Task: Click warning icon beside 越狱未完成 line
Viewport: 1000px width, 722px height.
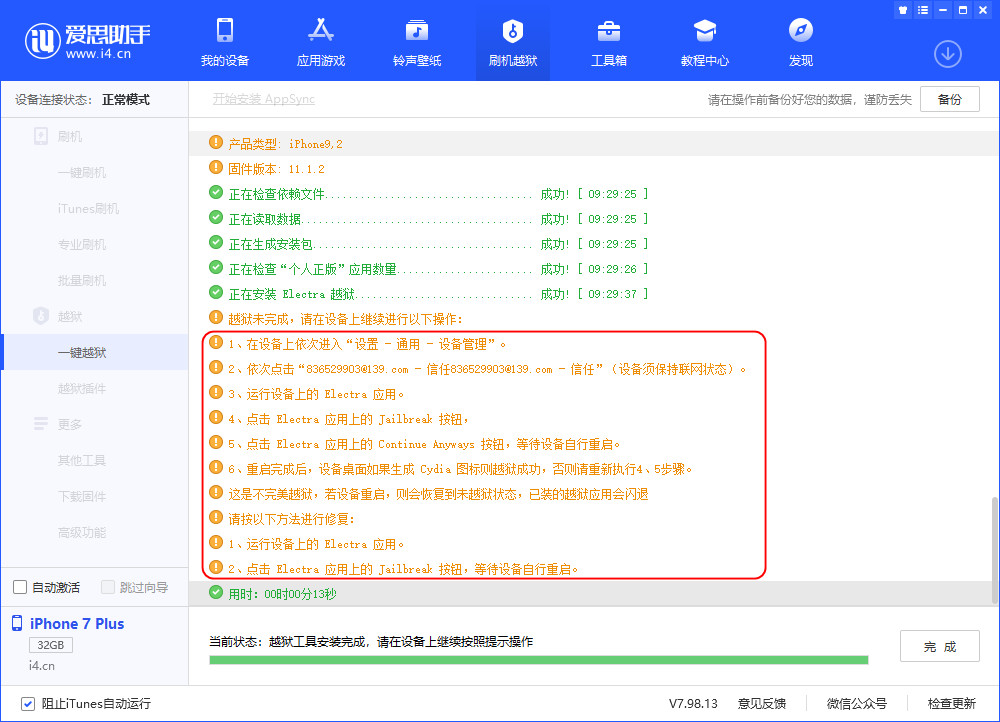Action: click(216, 317)
